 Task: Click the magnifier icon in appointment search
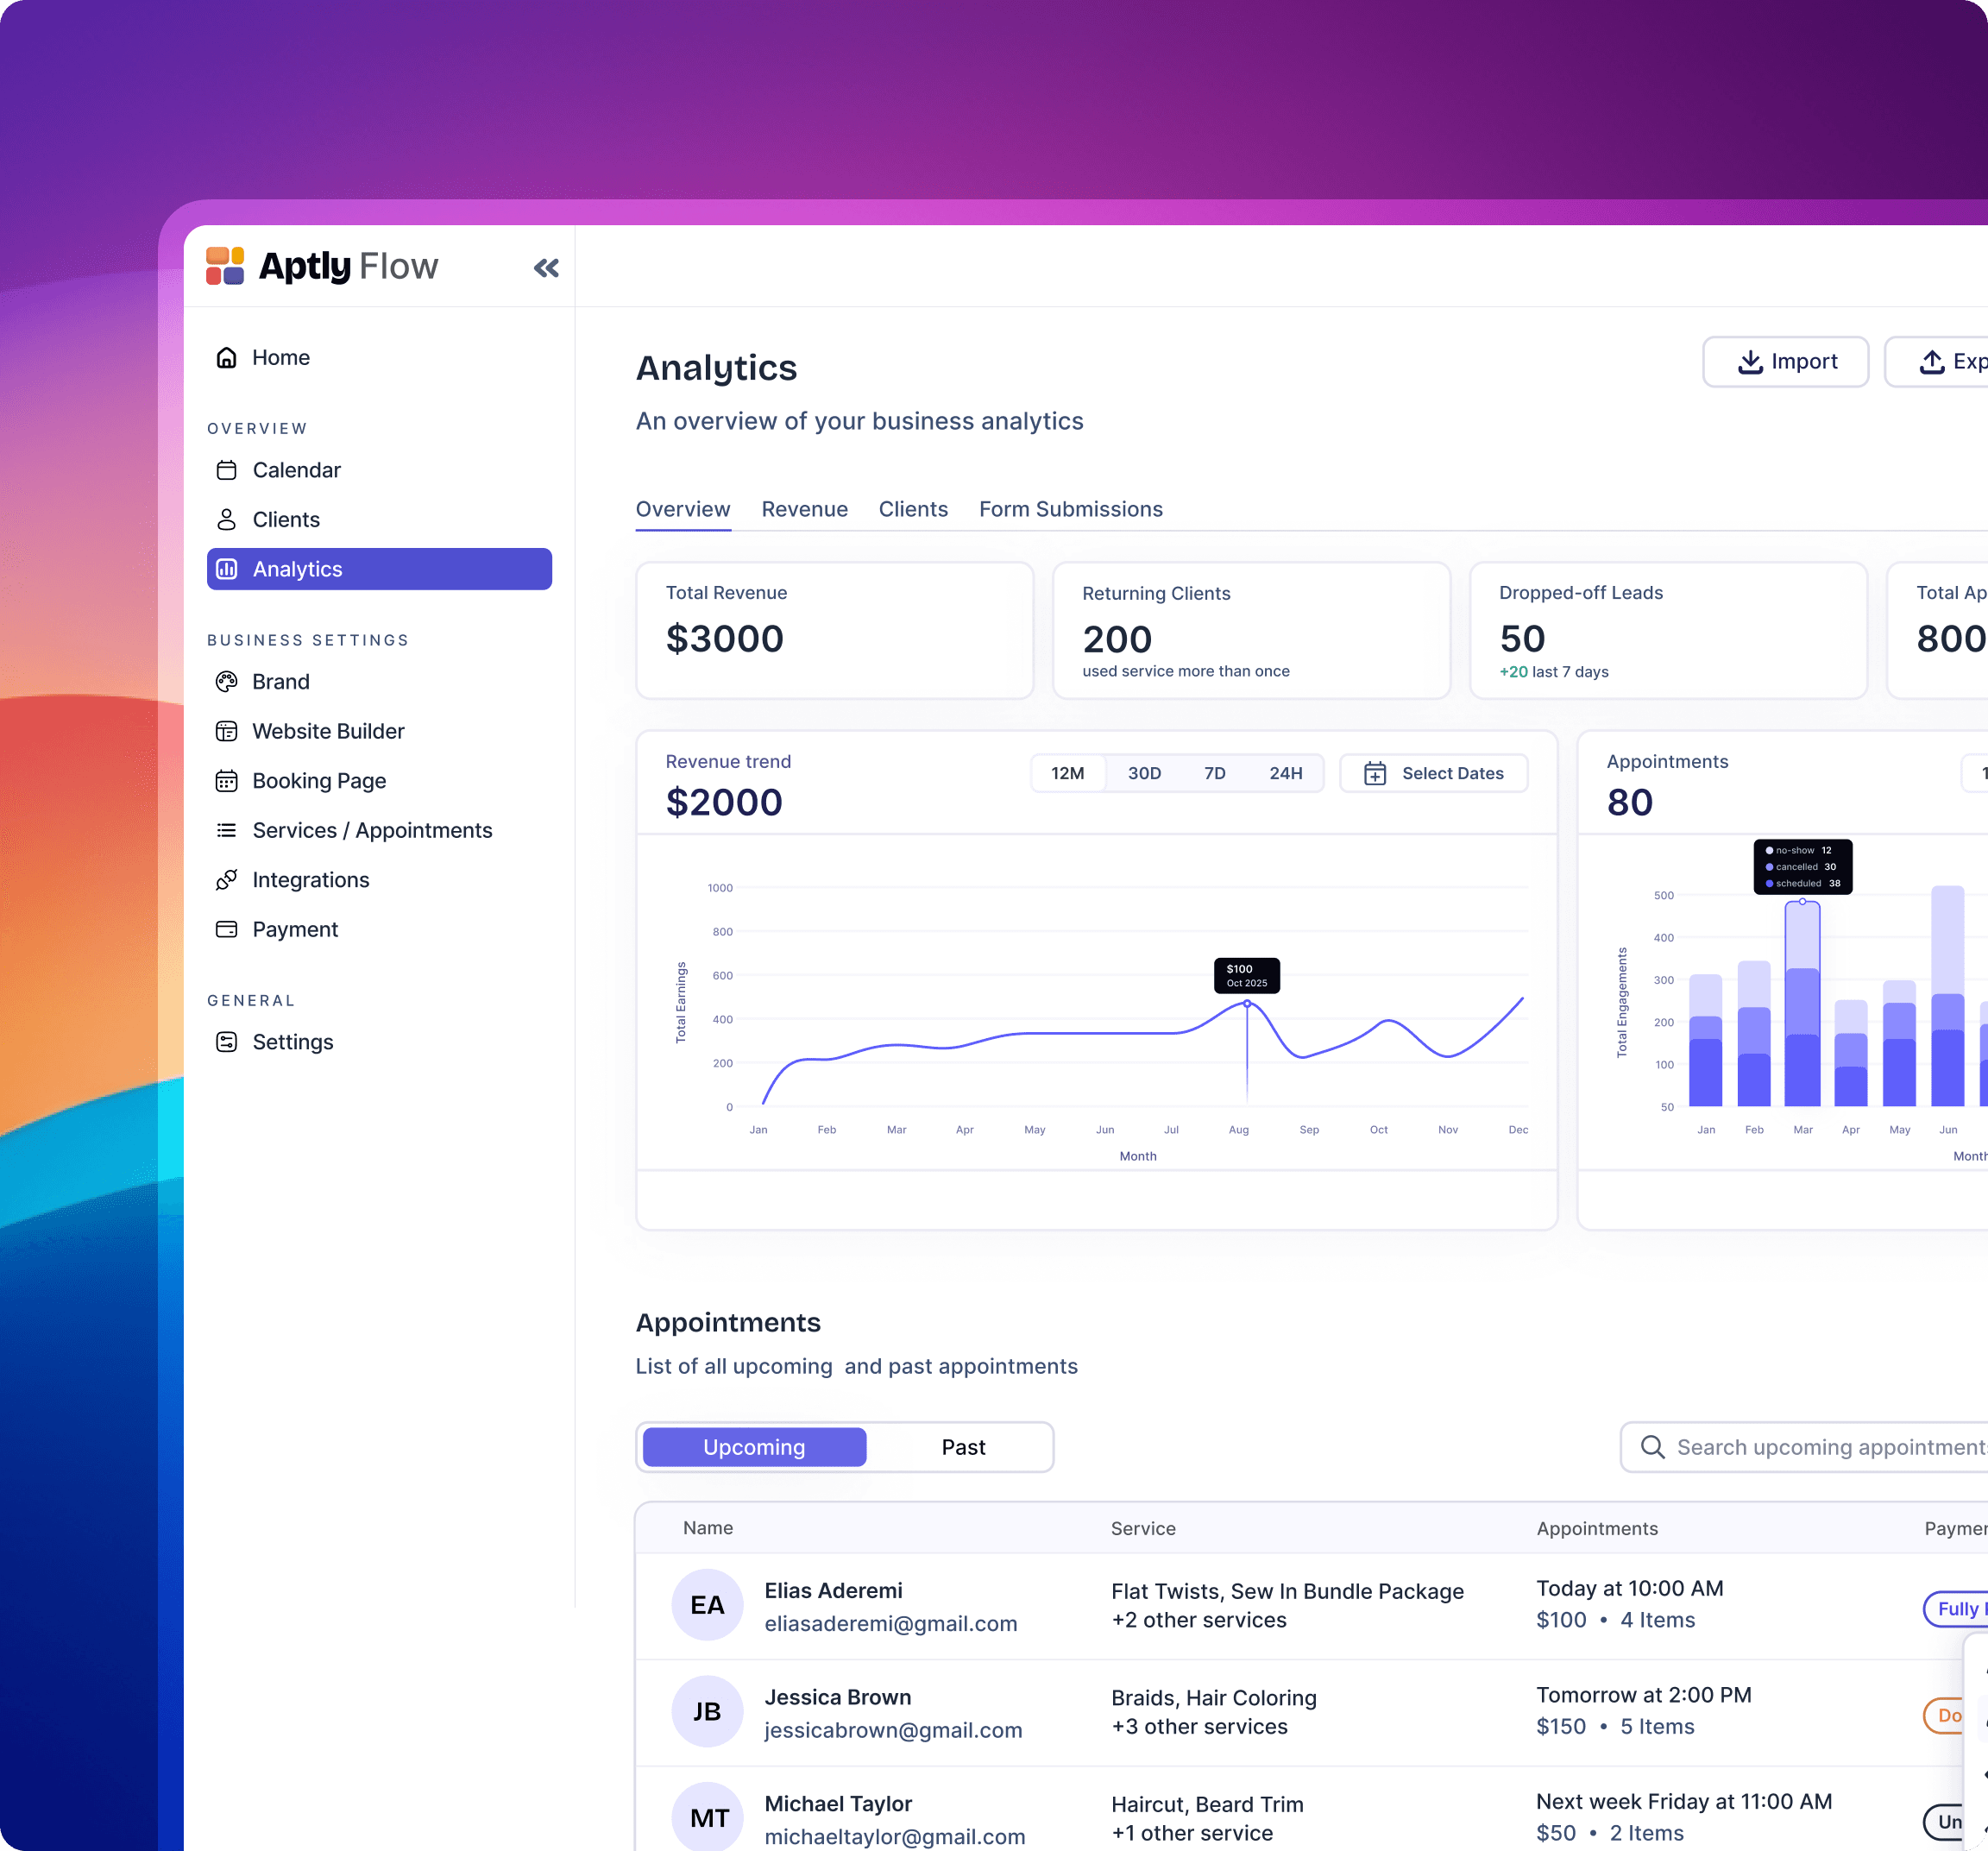pos(1652,1447)
